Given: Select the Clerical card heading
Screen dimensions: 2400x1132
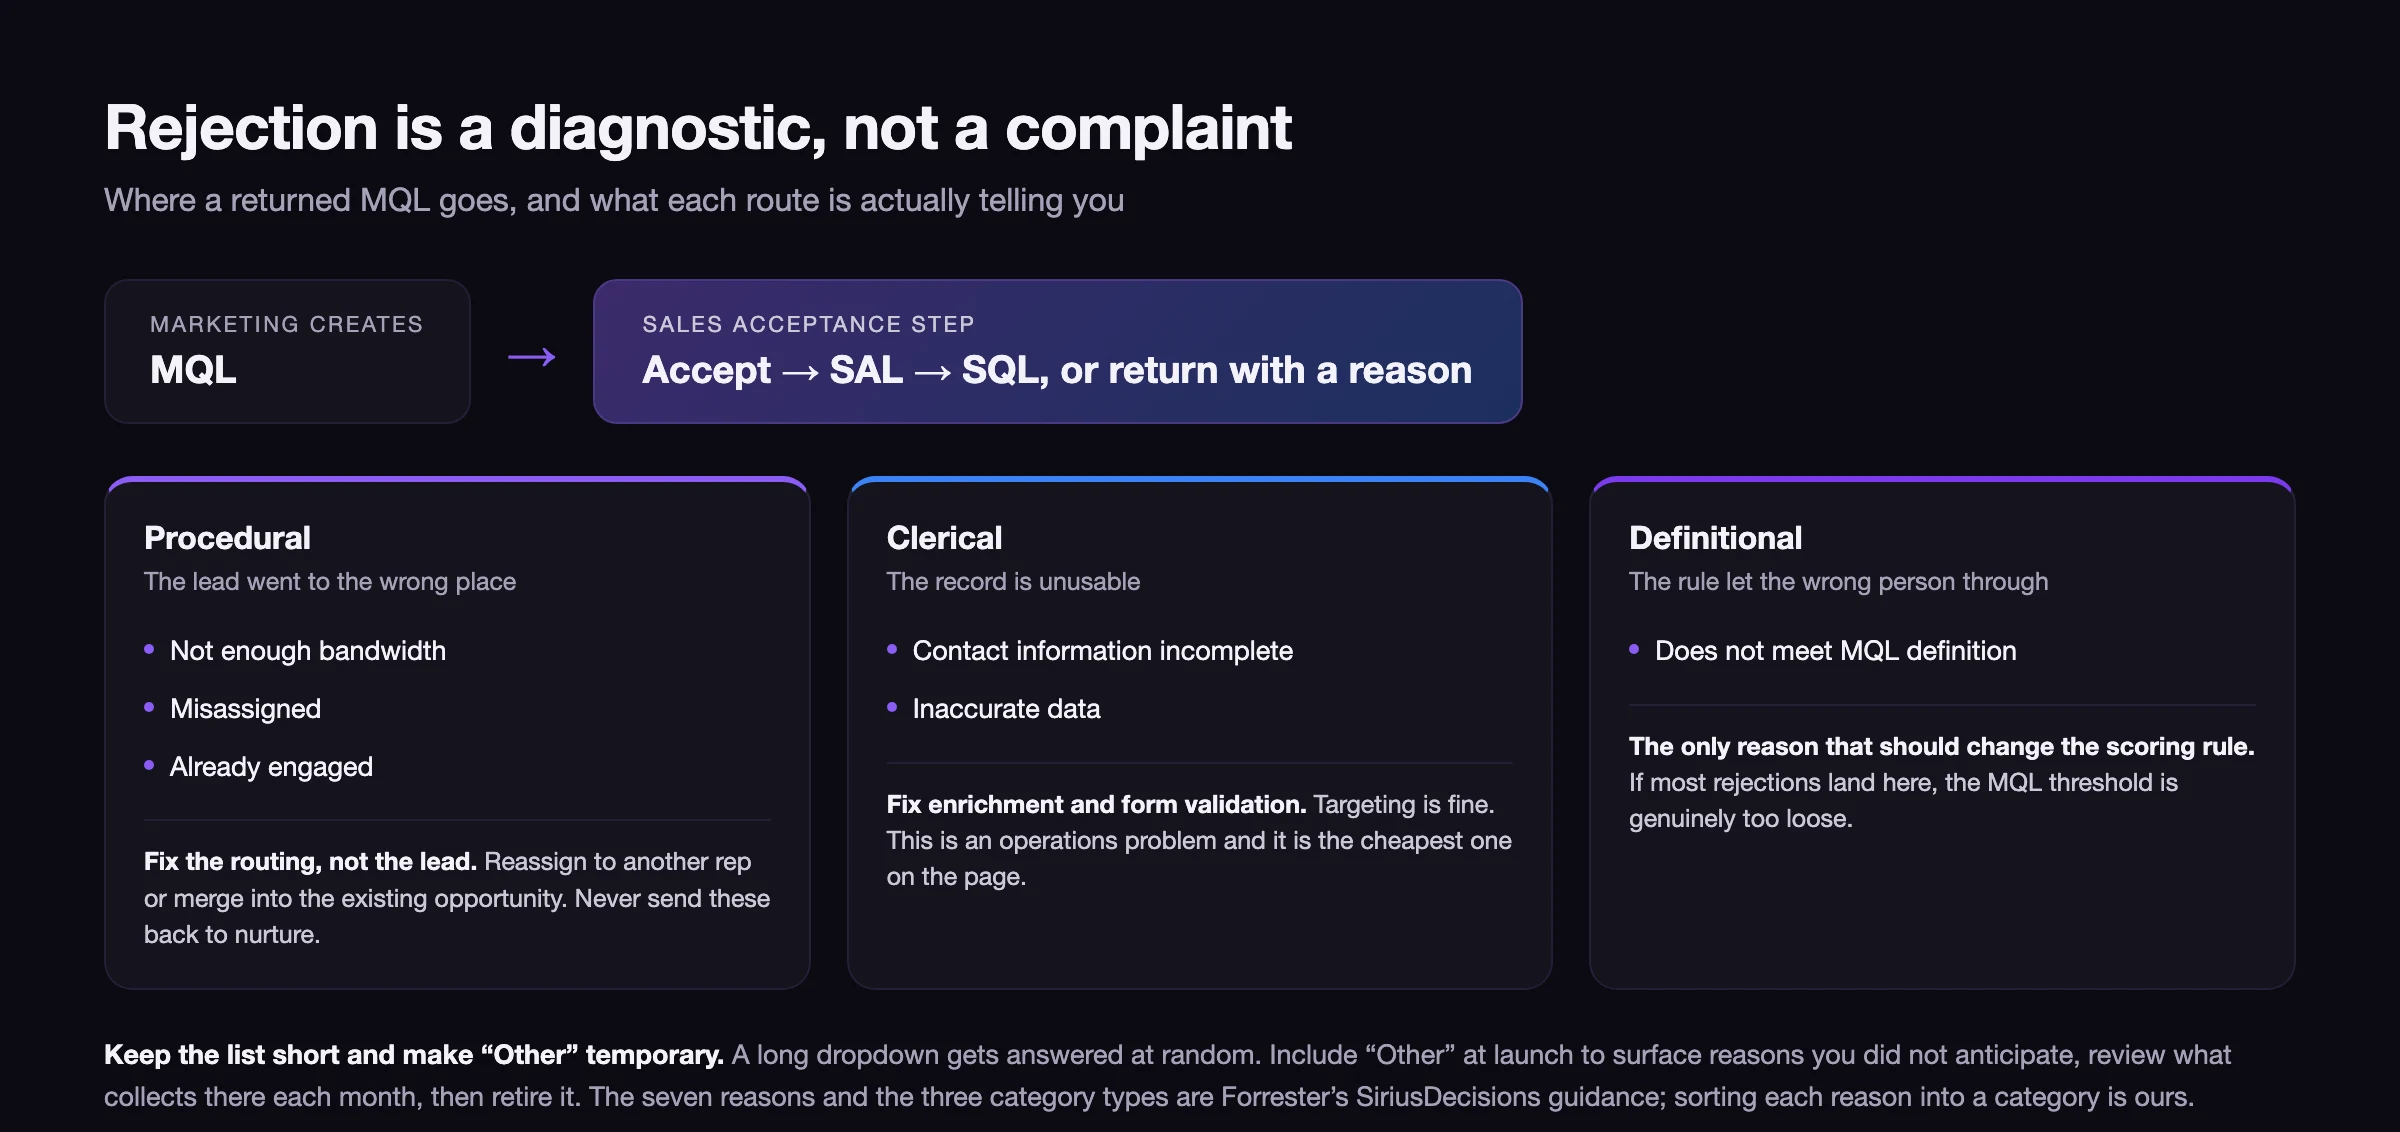Looking at the screenshot, I should coord(944,538).
